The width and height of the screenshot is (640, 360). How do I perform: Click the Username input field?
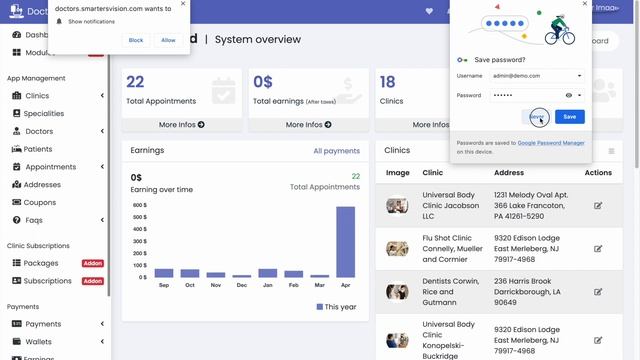pos(537,76)
